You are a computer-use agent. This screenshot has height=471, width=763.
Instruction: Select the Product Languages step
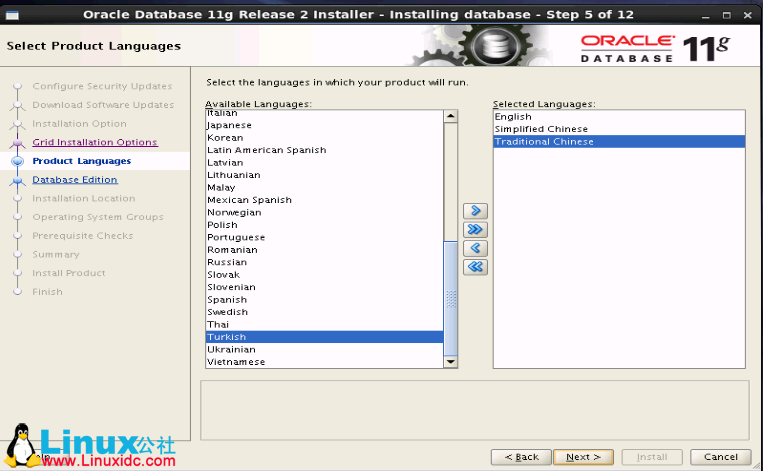click(82, 161)
